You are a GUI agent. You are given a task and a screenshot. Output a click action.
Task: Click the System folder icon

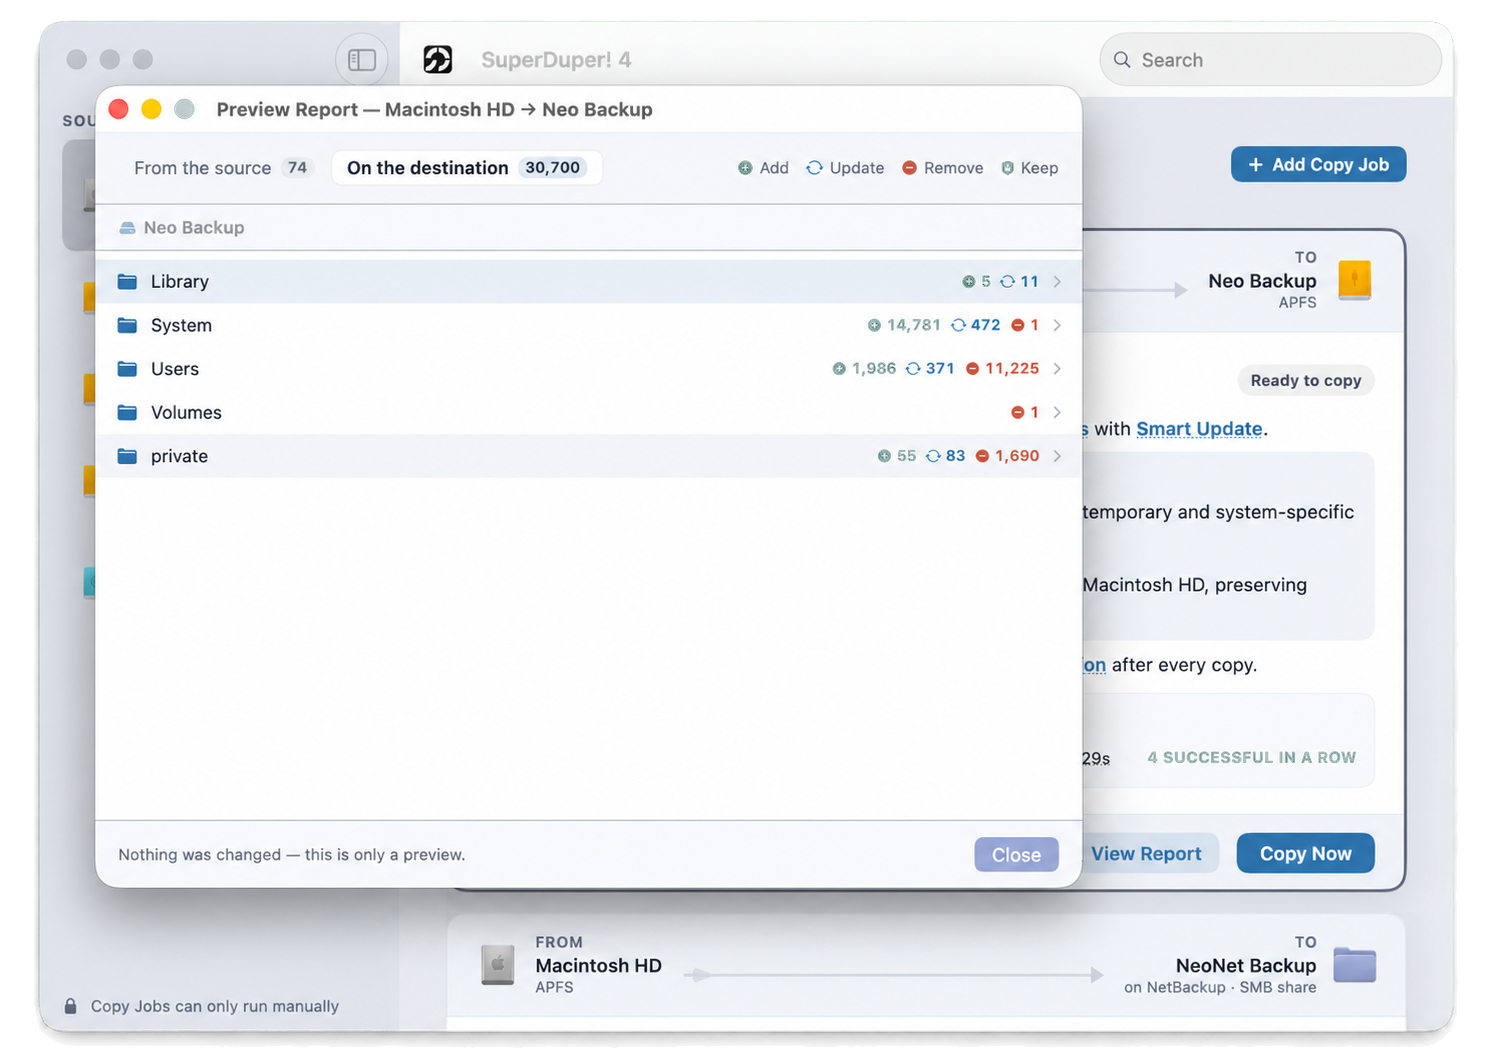tap(127, 325)
